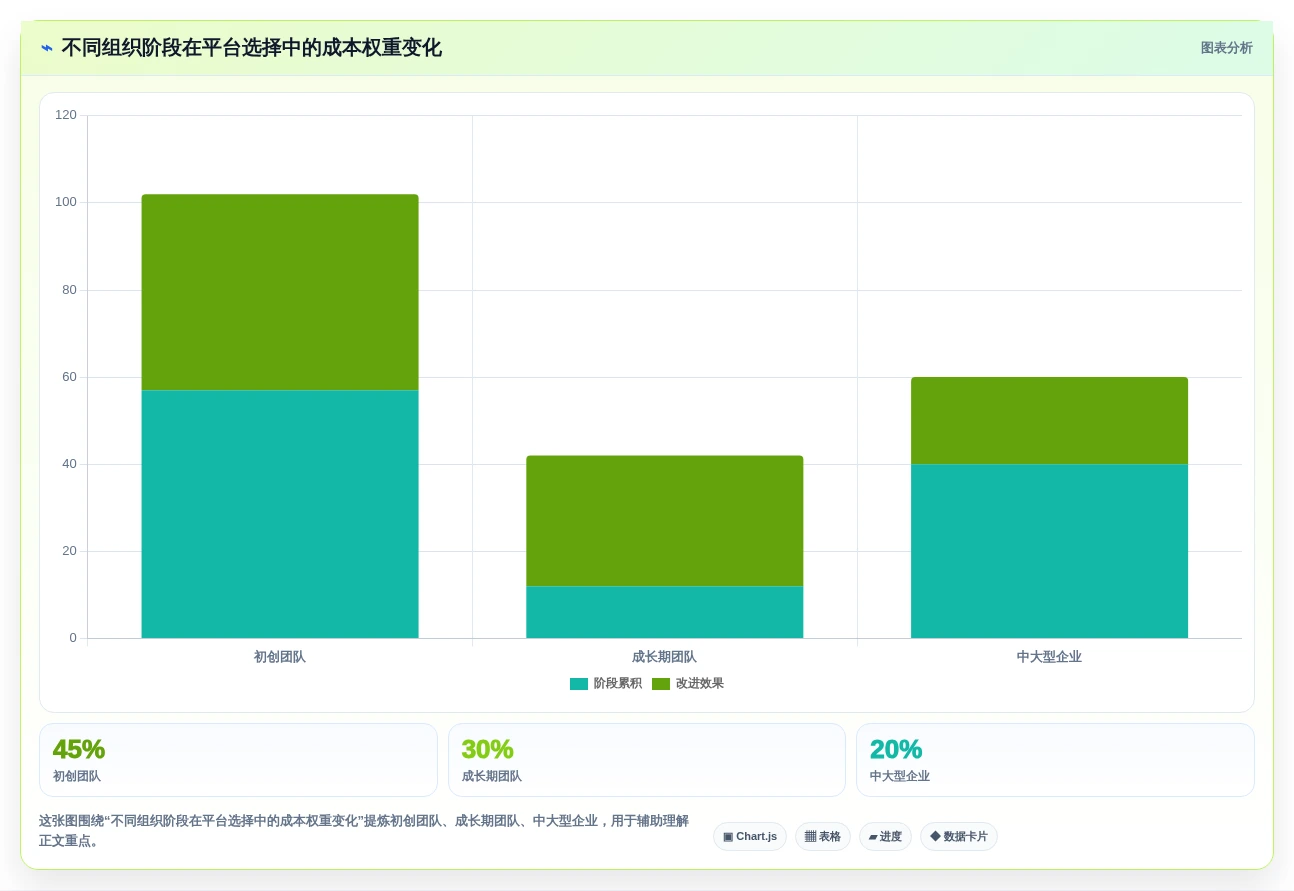This screenshot has height=891, width=1294.
Task: Toggle the 改进效果 legend item
Action: pyautogui.click(x=688, y=684)
